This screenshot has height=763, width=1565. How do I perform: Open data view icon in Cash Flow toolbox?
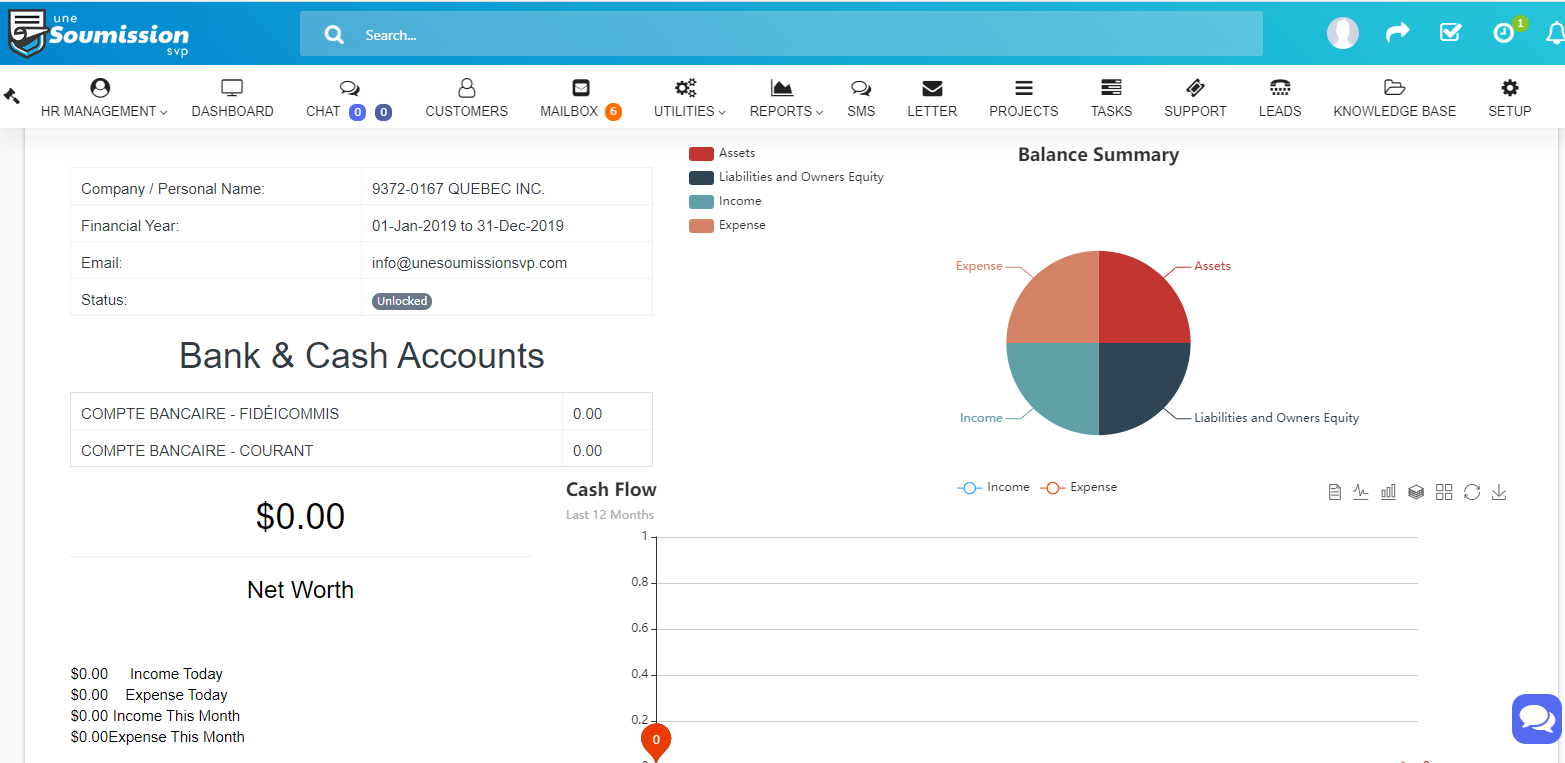pyautogui.click(x=1334, y=492)
